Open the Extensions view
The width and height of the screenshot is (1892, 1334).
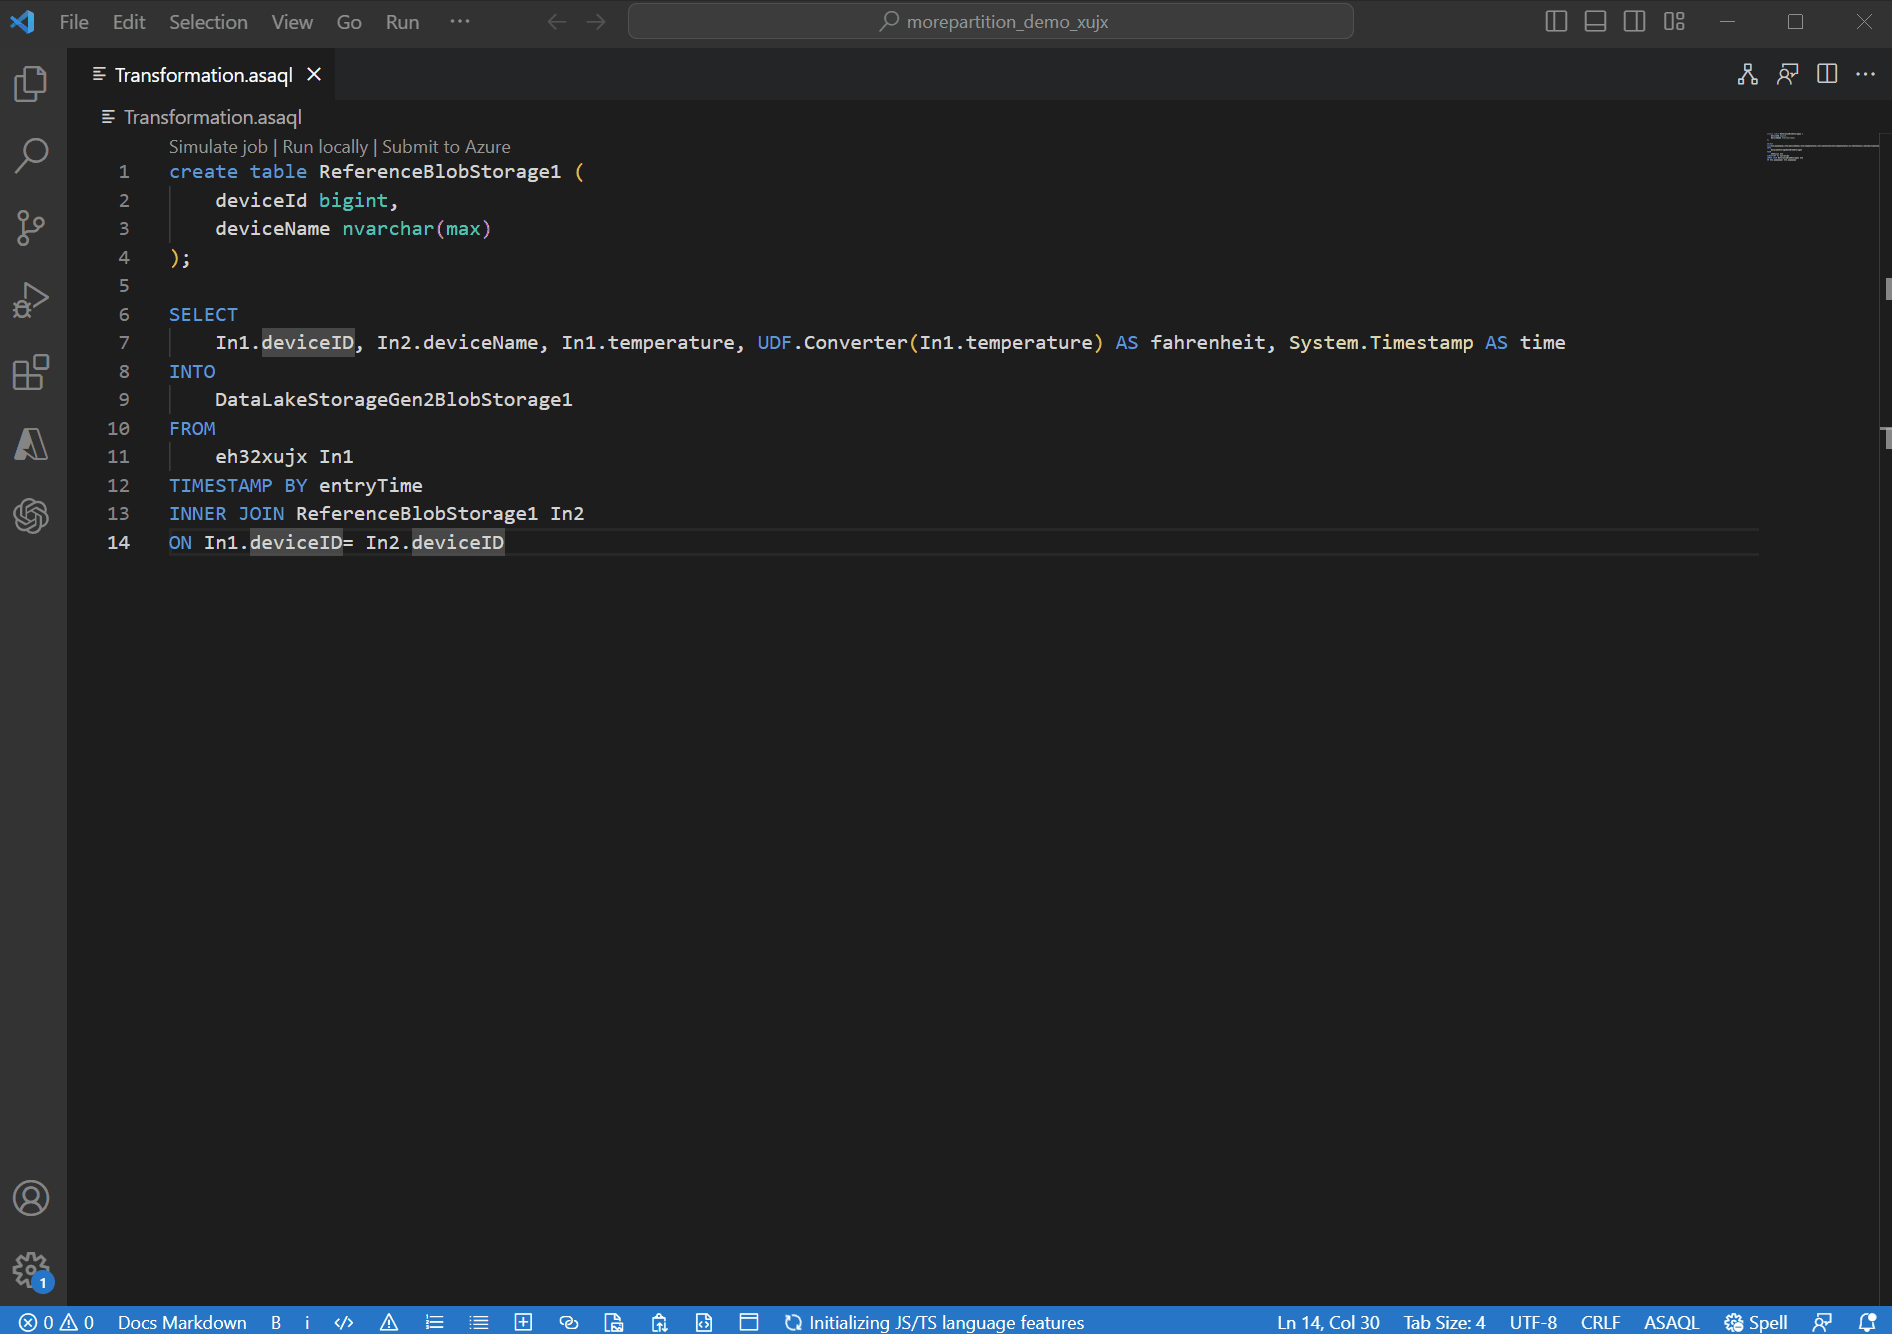coord(31,372)
